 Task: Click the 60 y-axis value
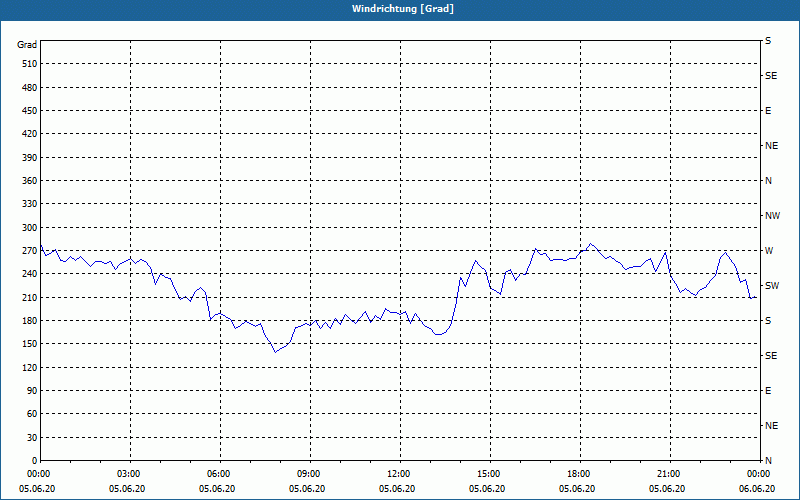coord(32,414)
